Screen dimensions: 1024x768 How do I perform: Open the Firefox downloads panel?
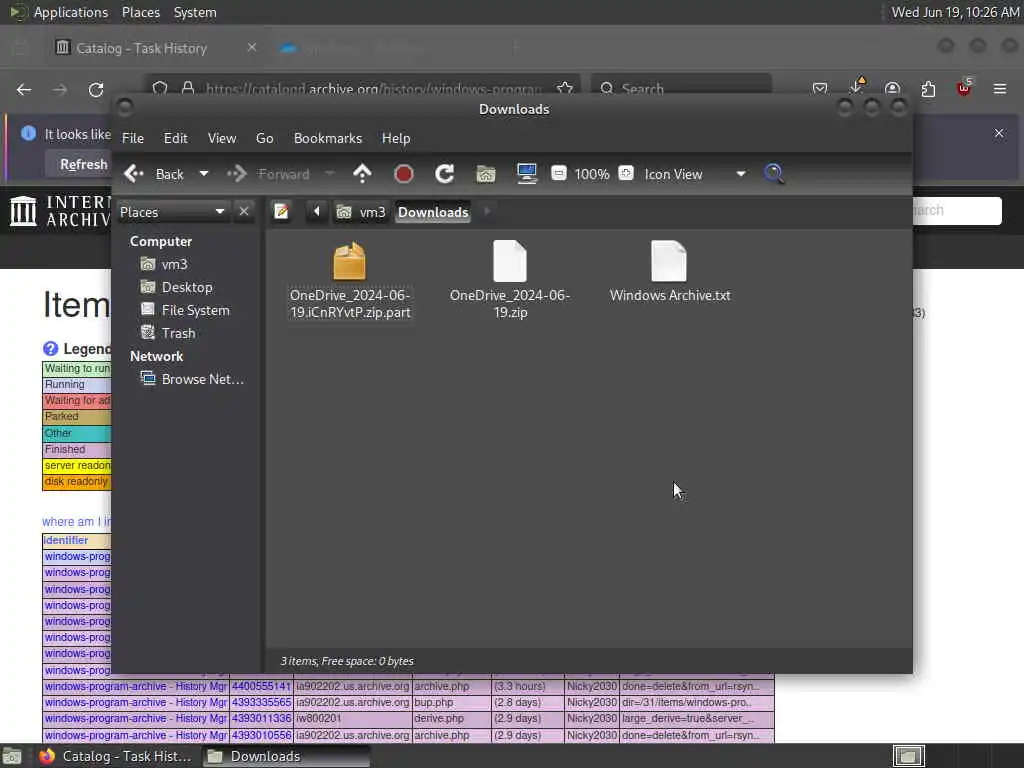point(856,88)
